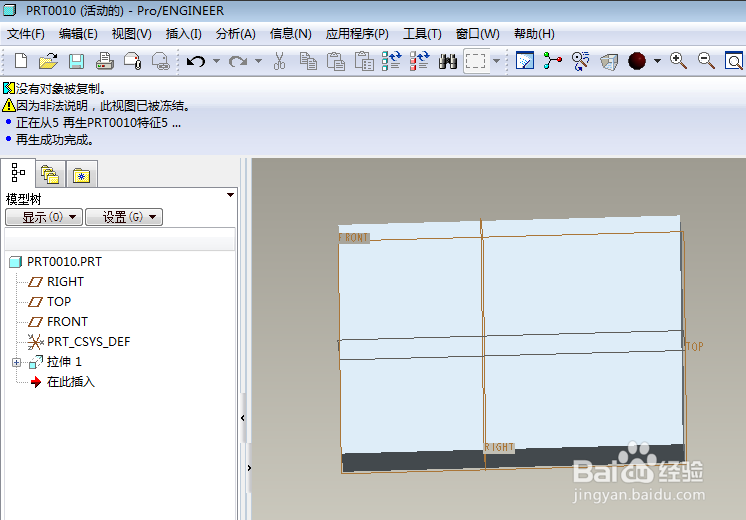Switch to the model tree tab
The width and height of the screenshot is (746, 520).
click(18, 173)
